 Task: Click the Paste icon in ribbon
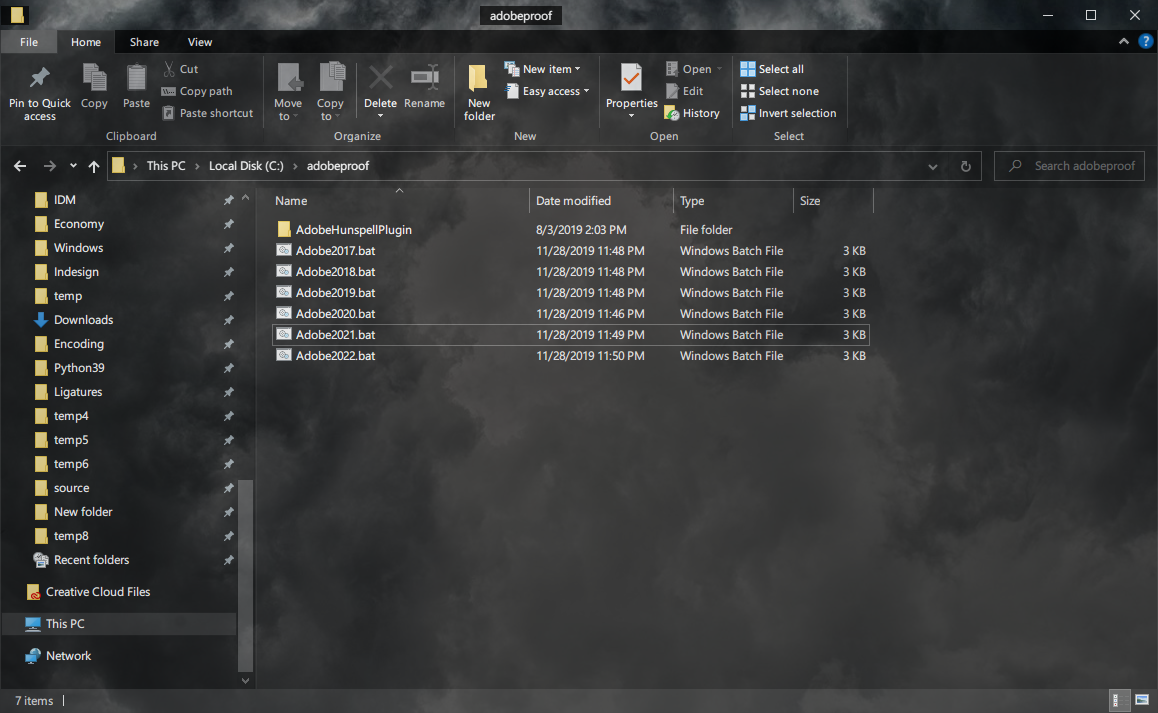(x=136, y=78)
